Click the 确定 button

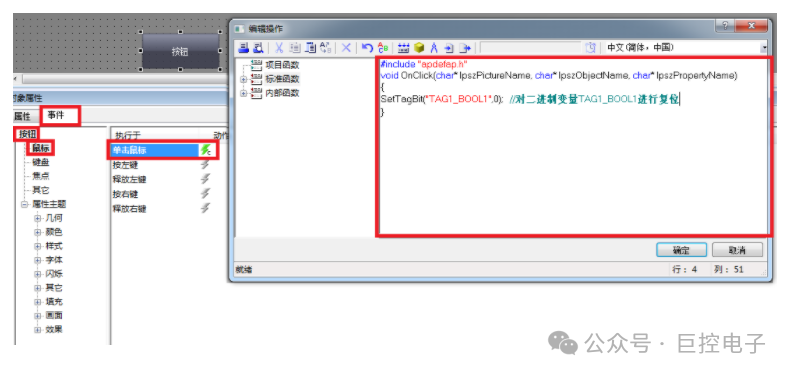[681, 250]
